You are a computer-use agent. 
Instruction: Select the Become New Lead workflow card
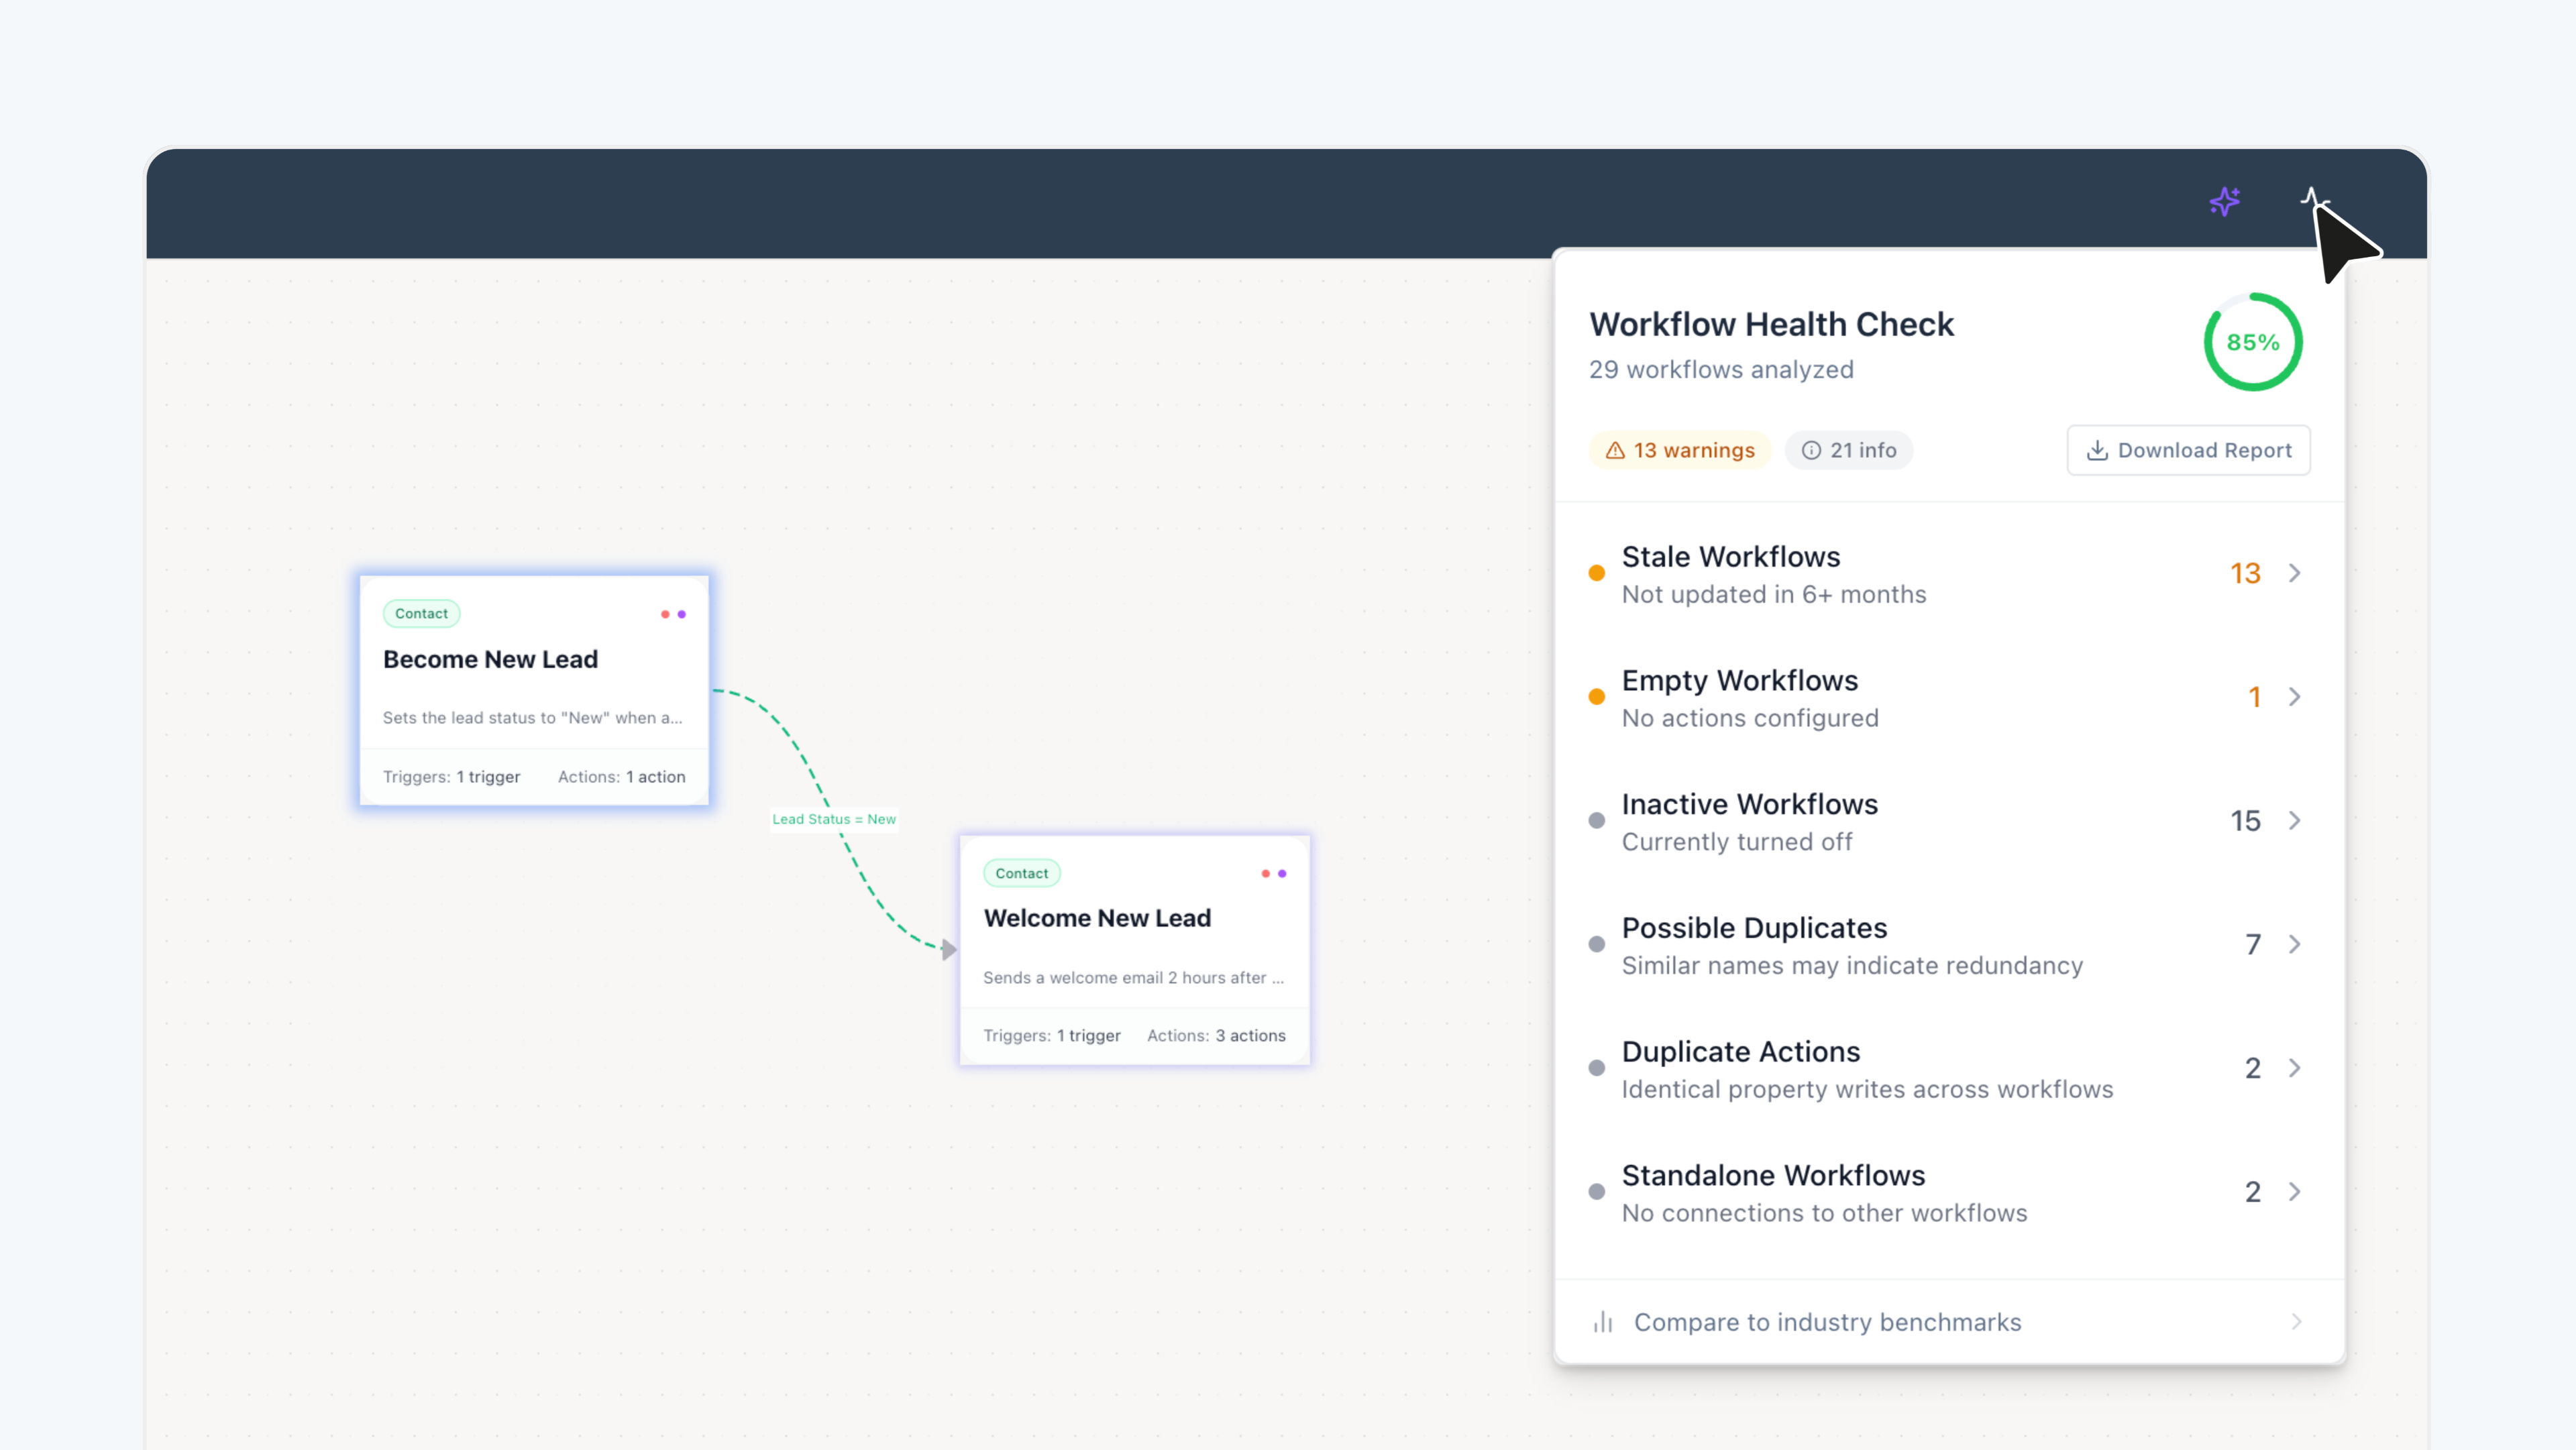(x=534, y=690)
